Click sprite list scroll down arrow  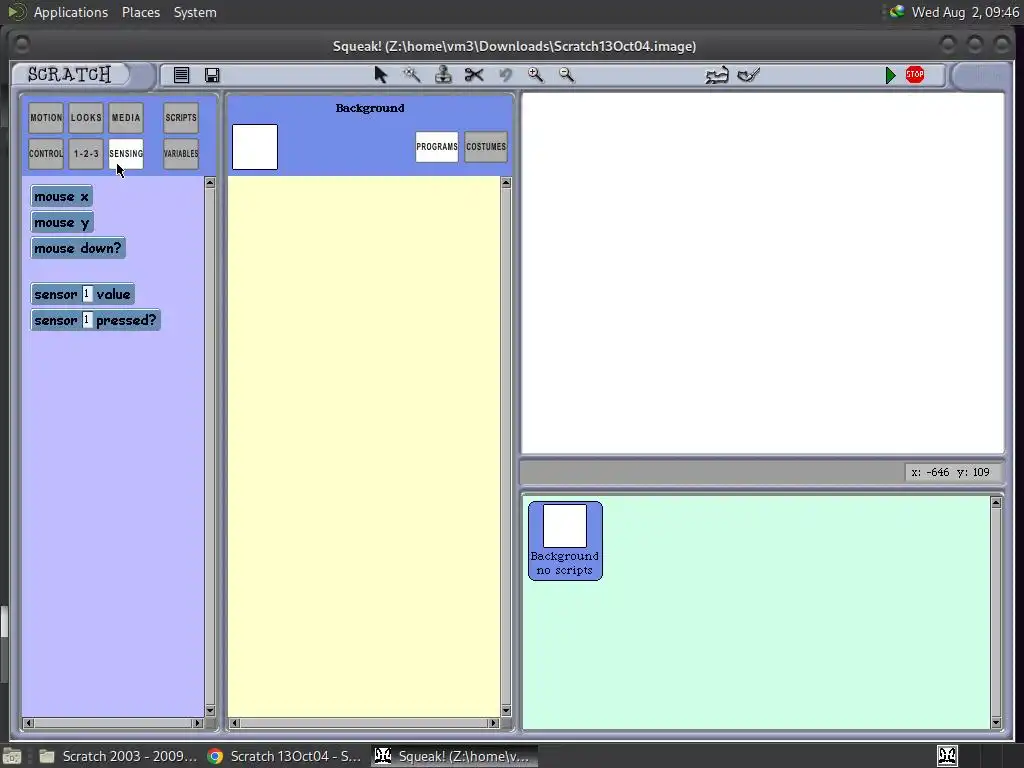(996, 722)
